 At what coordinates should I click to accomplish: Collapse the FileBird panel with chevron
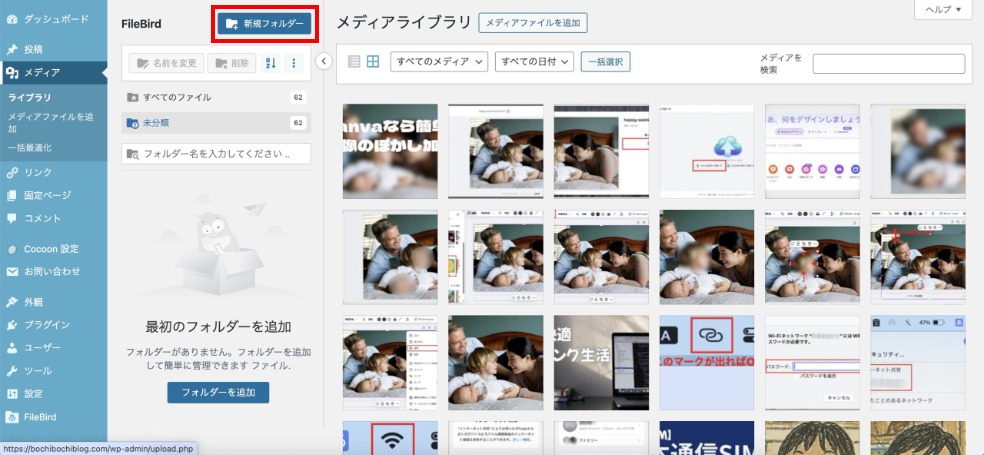point(323,61)
